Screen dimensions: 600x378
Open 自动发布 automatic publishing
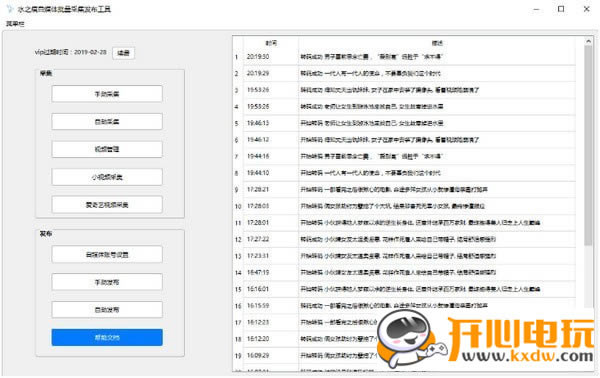point(107,310)
